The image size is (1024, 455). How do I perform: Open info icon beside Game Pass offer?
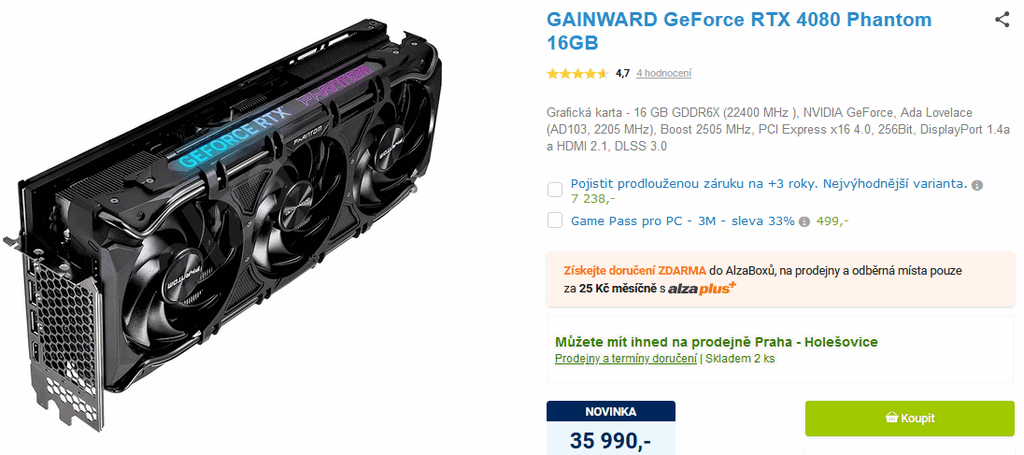(805, 222)
